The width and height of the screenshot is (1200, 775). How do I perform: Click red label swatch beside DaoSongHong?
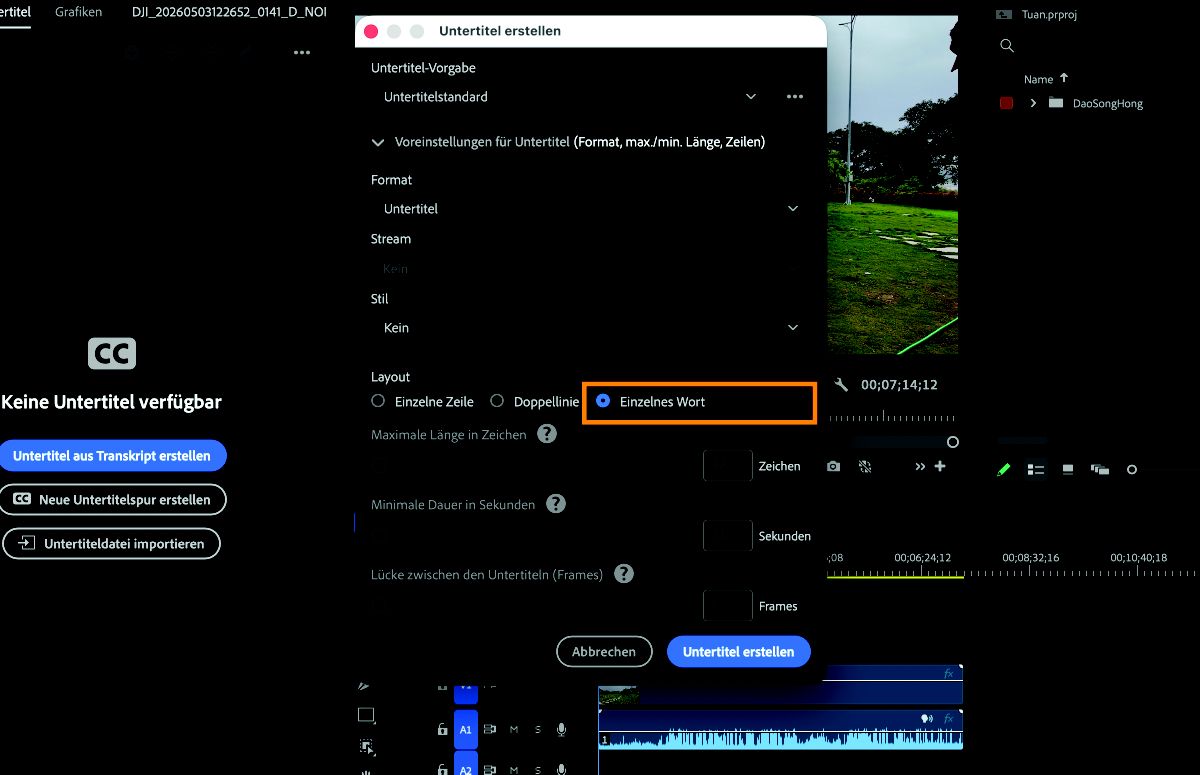1006,103
